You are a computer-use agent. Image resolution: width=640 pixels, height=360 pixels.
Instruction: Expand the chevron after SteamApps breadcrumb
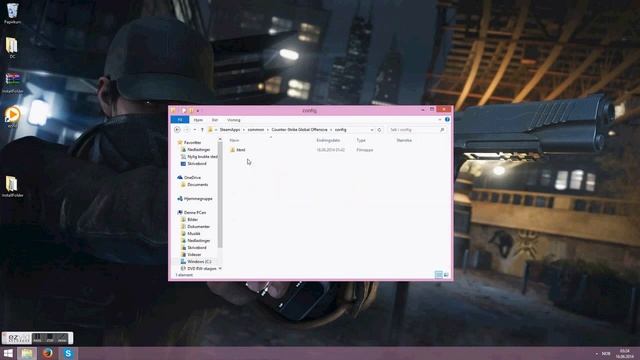click(244, 129)
